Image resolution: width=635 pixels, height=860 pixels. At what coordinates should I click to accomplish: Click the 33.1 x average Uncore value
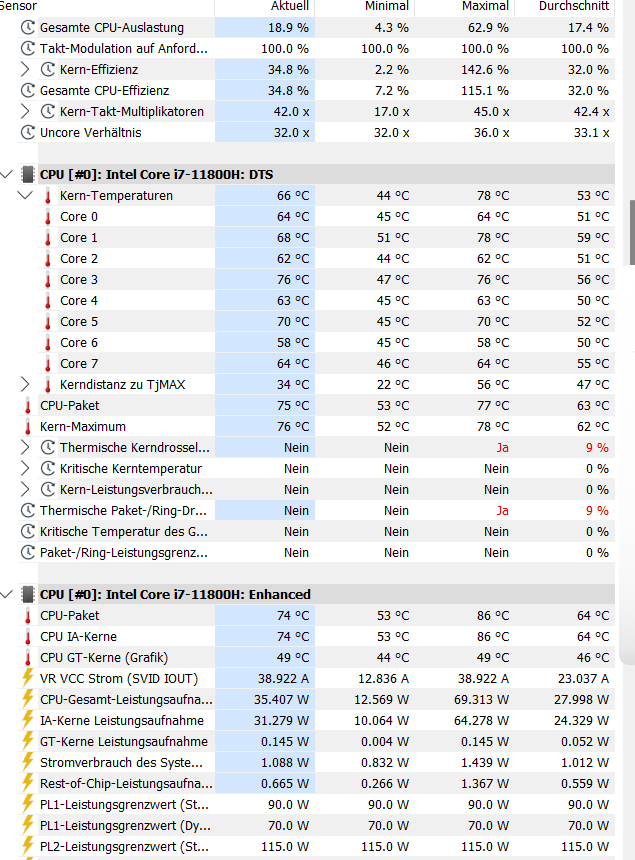click(x=588, y=132)
